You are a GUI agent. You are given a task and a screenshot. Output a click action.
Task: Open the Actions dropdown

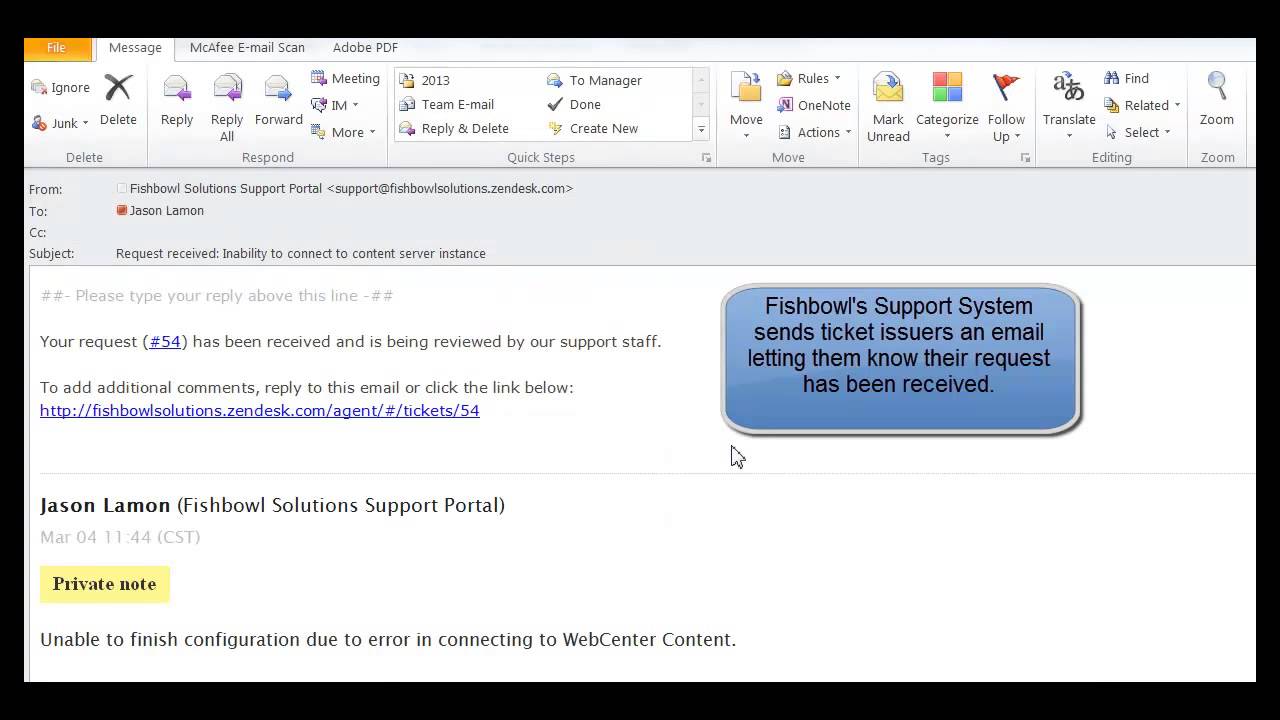(x=814, y=132)
